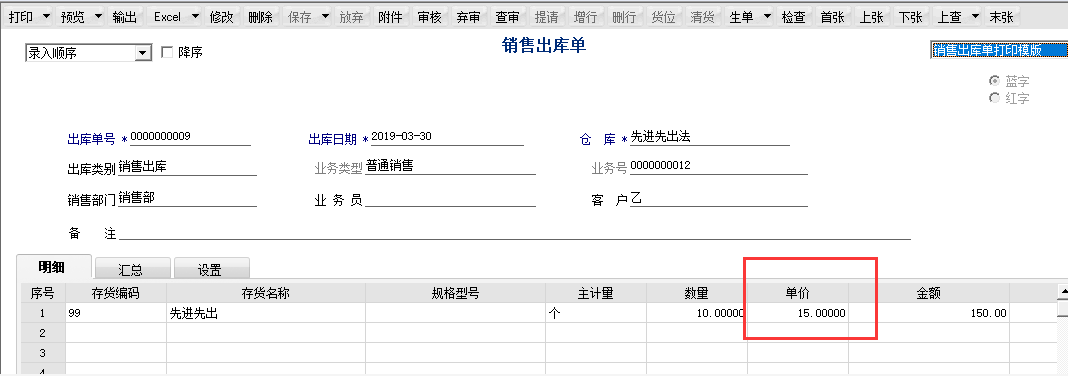Screen dimensions: 1068x376
Task: Expand the 打印 dropdown arrow
Action: (x=46, y=17)
